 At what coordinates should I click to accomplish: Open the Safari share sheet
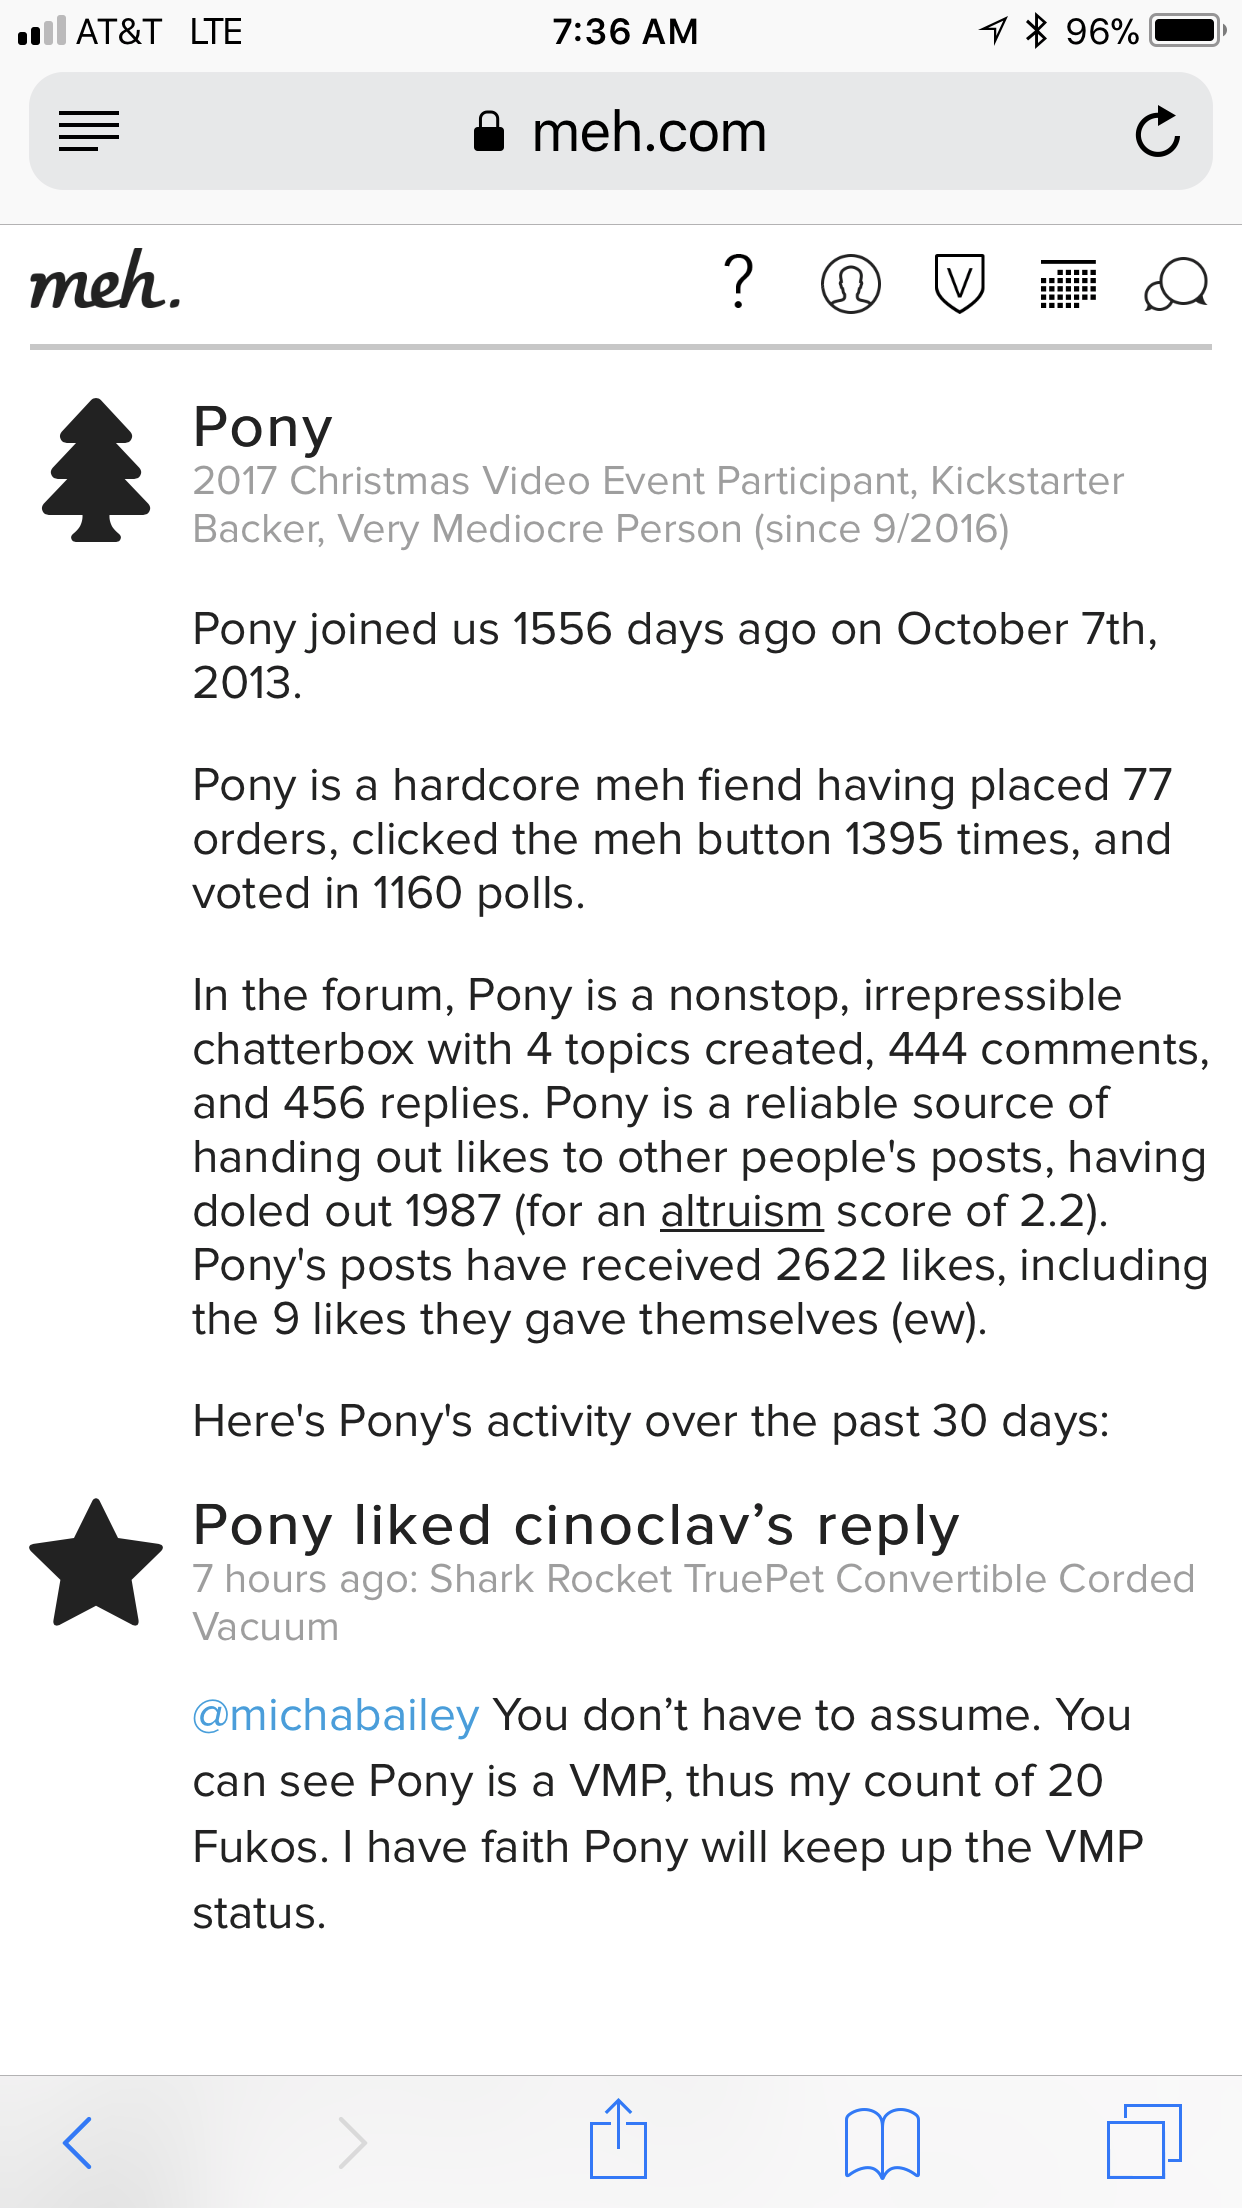click(x=618, y=2140)
